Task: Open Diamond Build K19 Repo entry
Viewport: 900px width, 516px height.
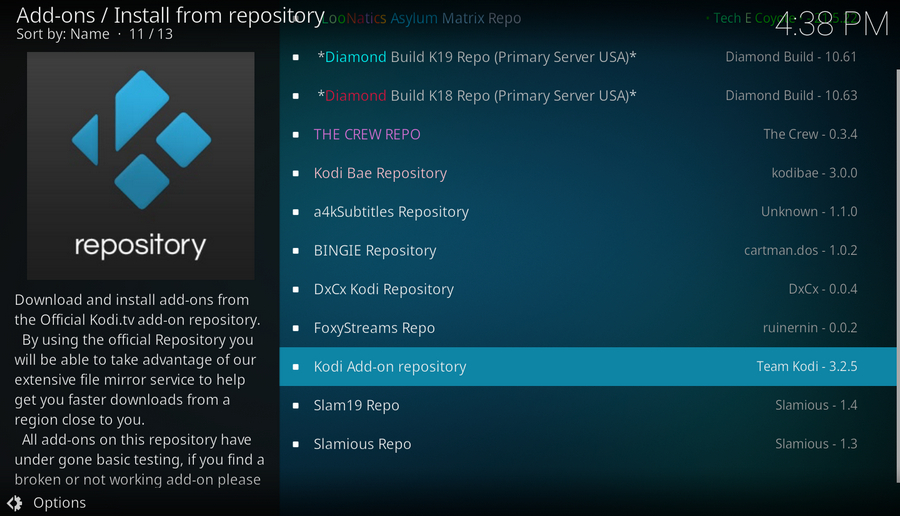Action: [588, 57]
